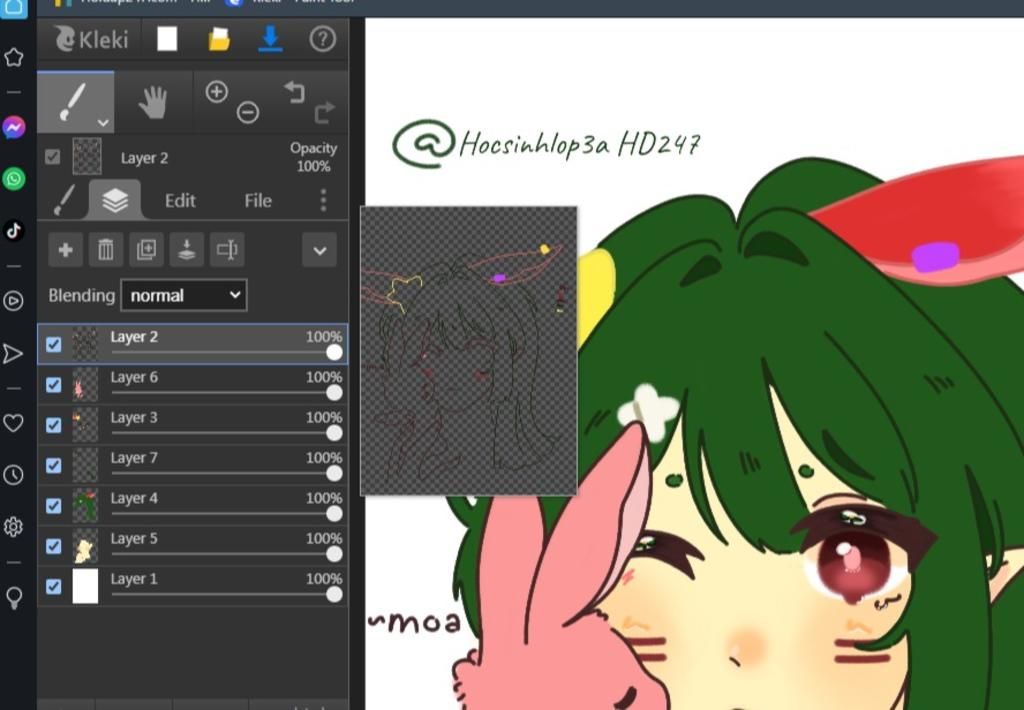Click the Layer 5 thumbnail
1024x710 pixels.
pos(85,546)
